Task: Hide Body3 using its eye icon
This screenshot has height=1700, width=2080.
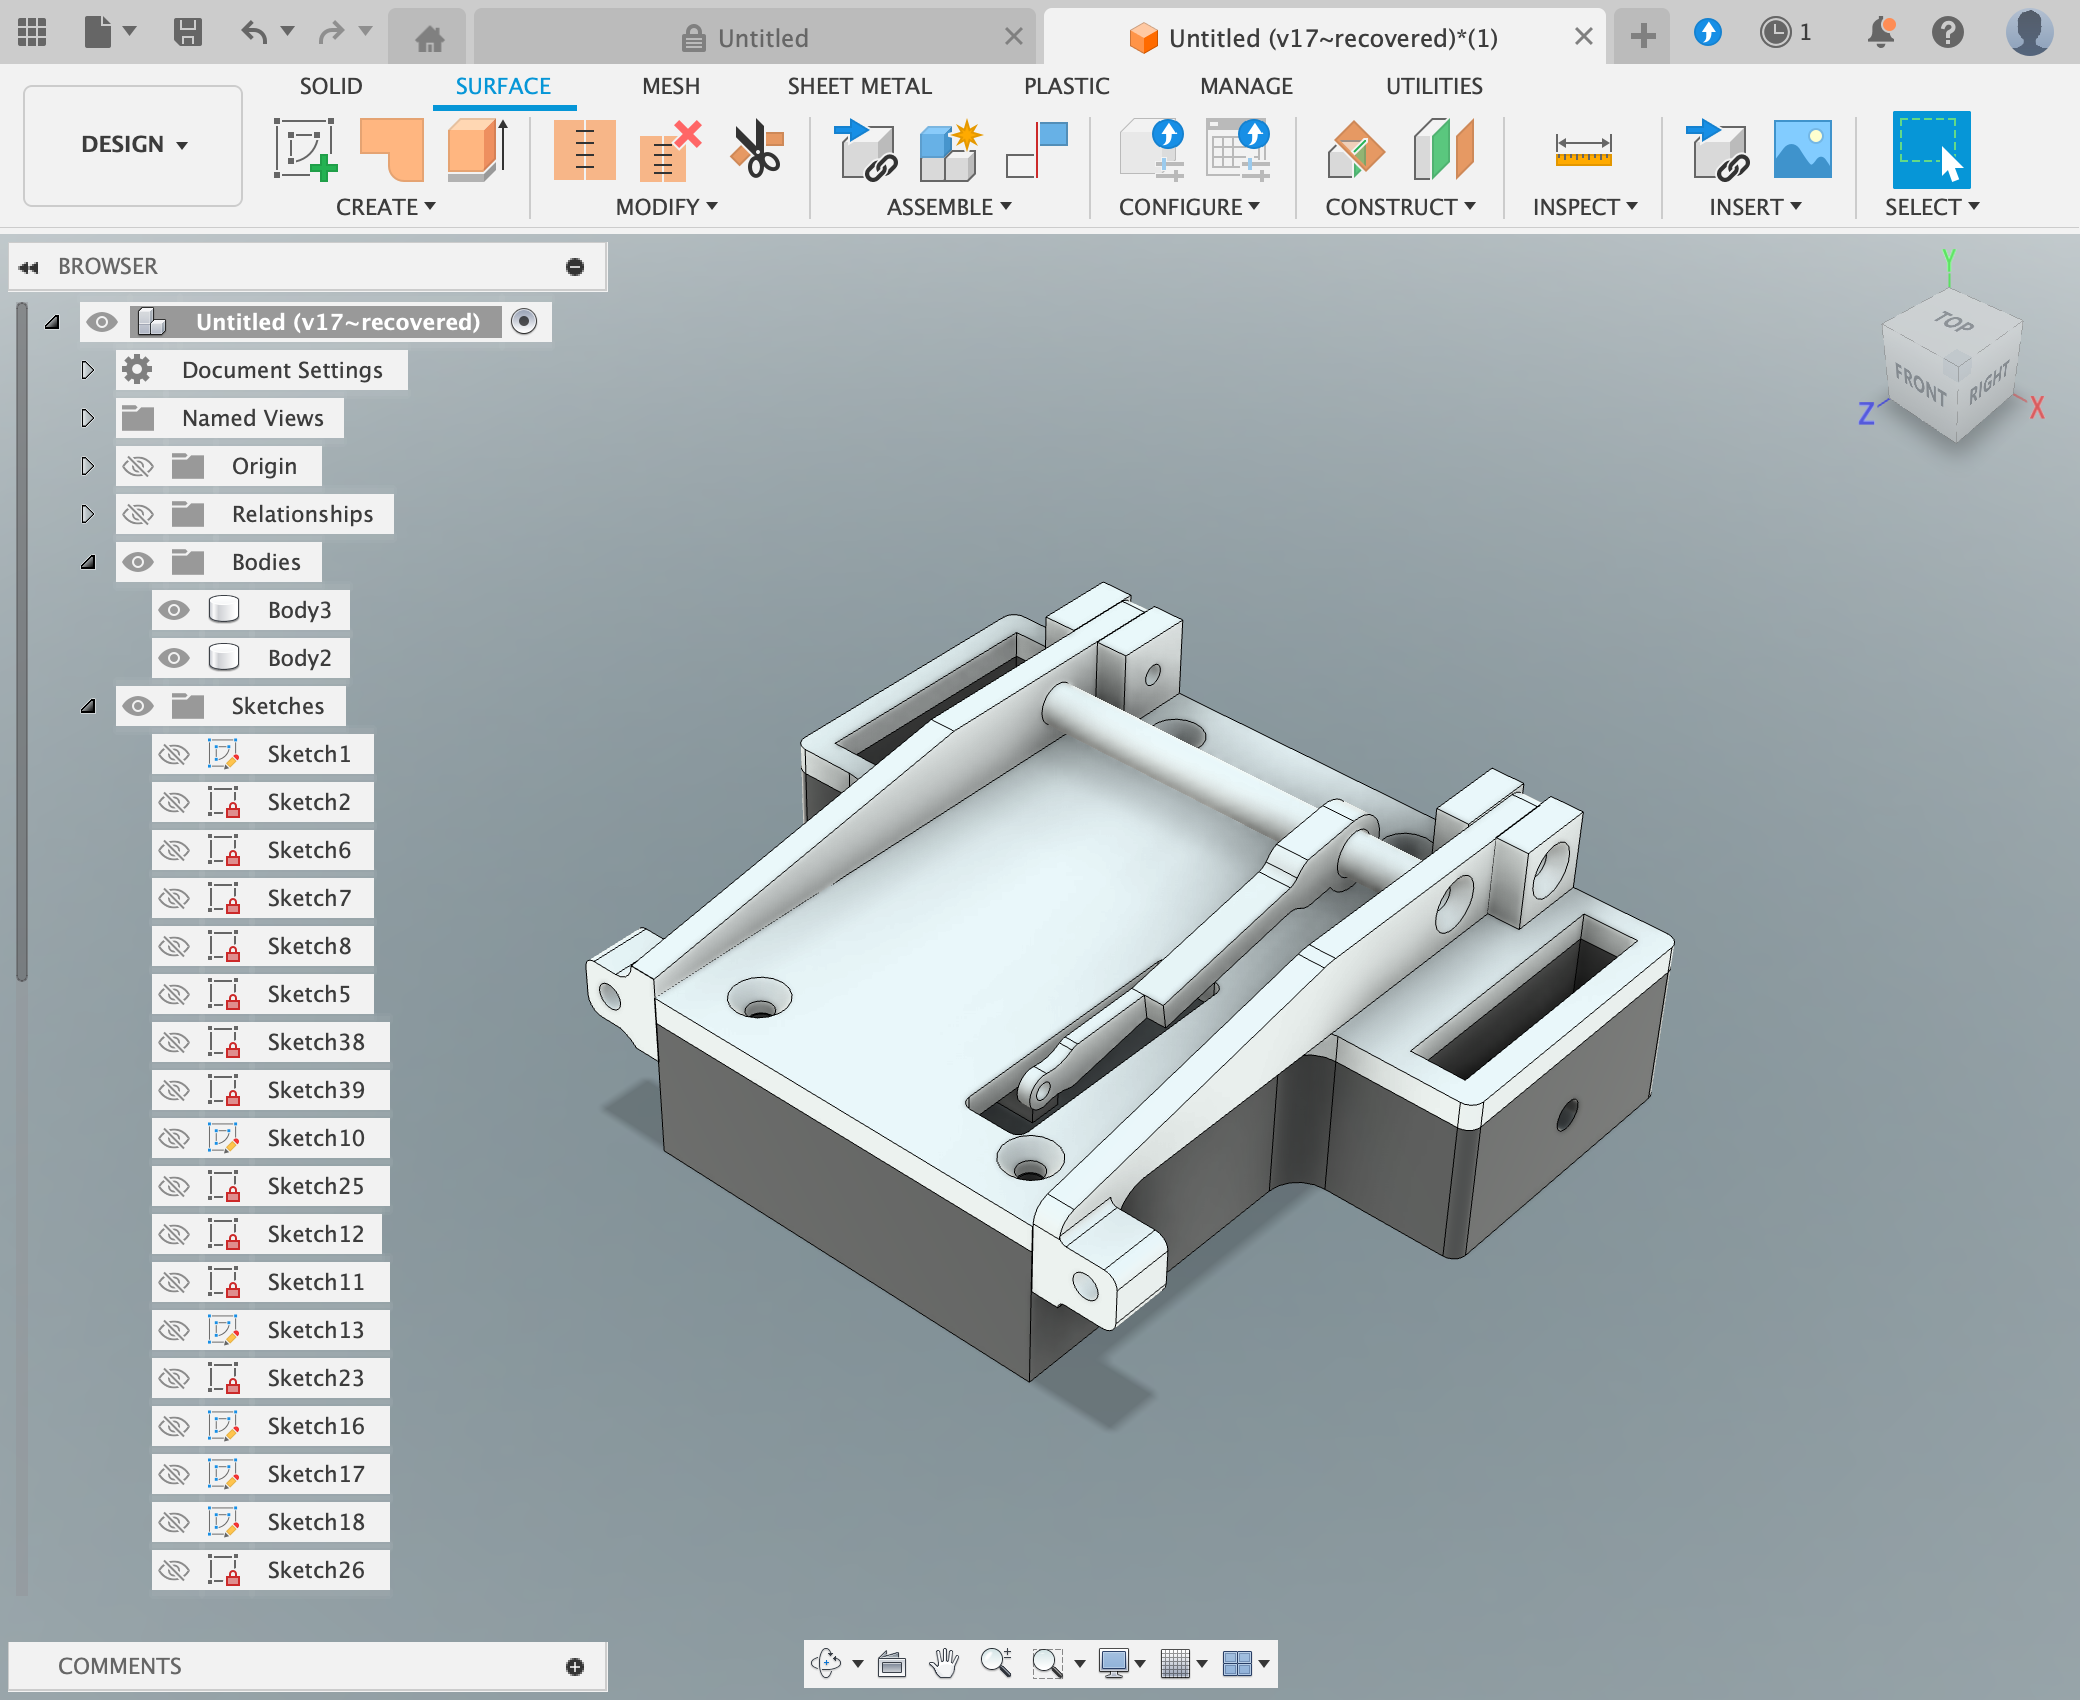Action: coord(174,610)
